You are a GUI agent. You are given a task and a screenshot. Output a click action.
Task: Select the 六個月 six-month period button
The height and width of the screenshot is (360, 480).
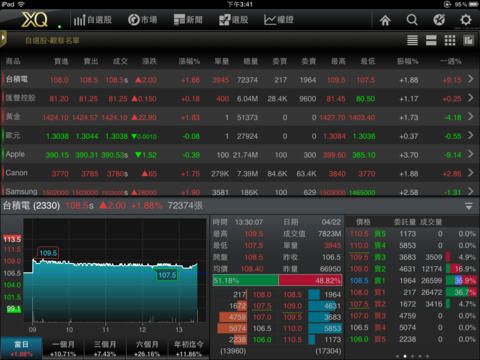point(147,348)
